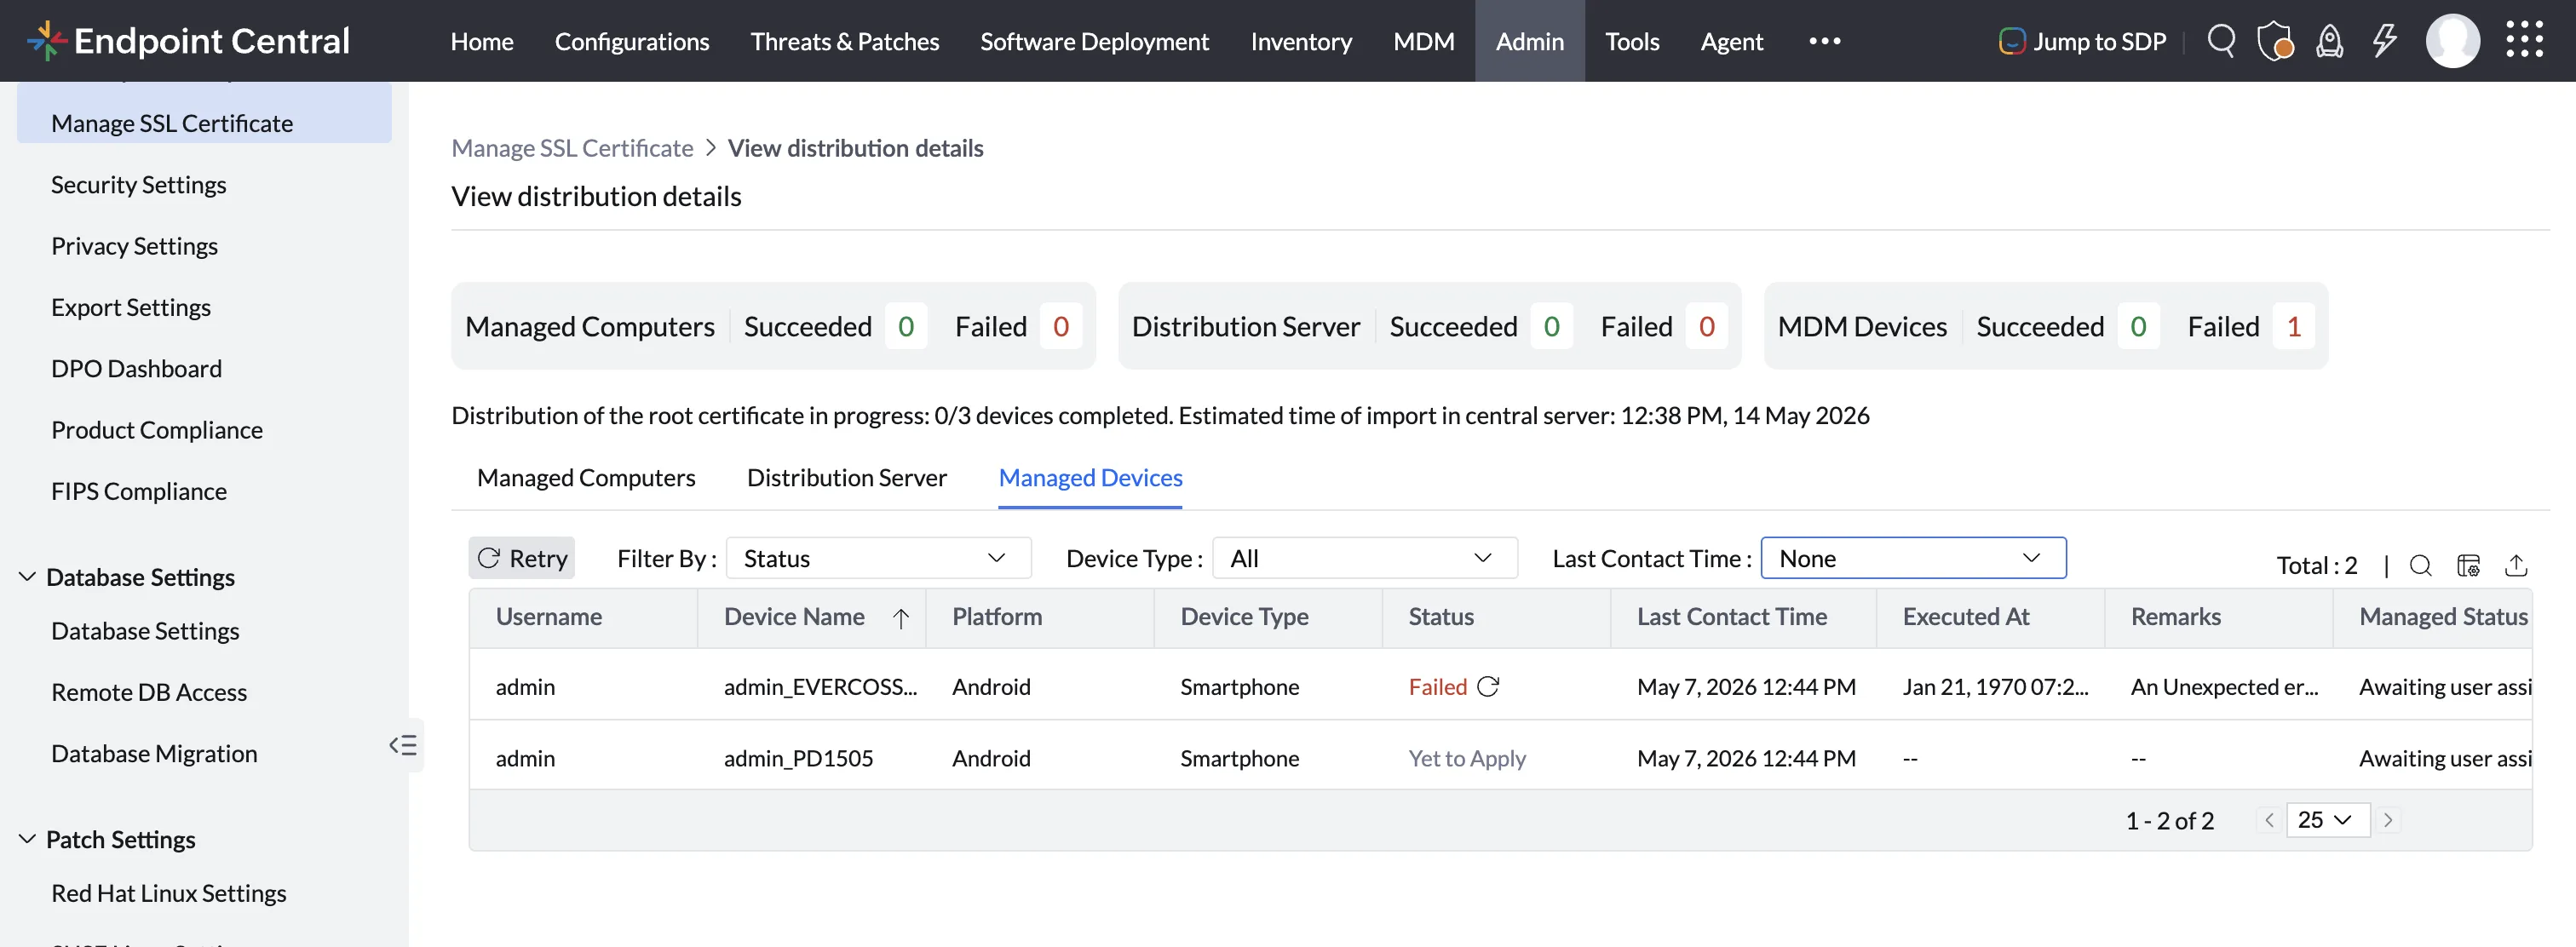The width and height of the screenshot is (2576, 947).
Task: Open Red Hat Linux Settings
Action: point(168,893)
